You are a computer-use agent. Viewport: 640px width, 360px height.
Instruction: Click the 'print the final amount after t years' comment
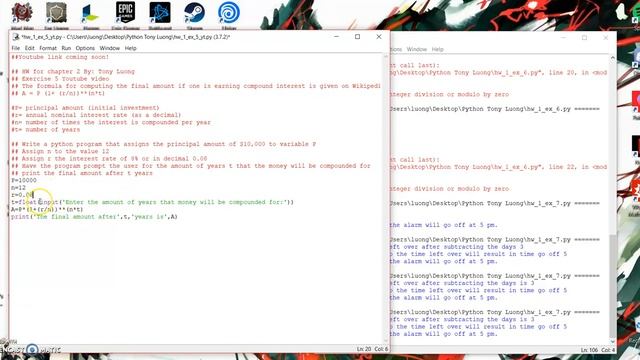[x=82, y=173]
